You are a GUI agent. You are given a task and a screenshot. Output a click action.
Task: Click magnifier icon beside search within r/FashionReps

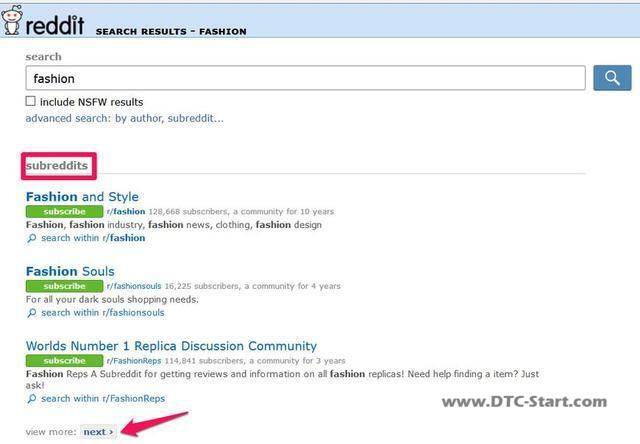point(31,399)
